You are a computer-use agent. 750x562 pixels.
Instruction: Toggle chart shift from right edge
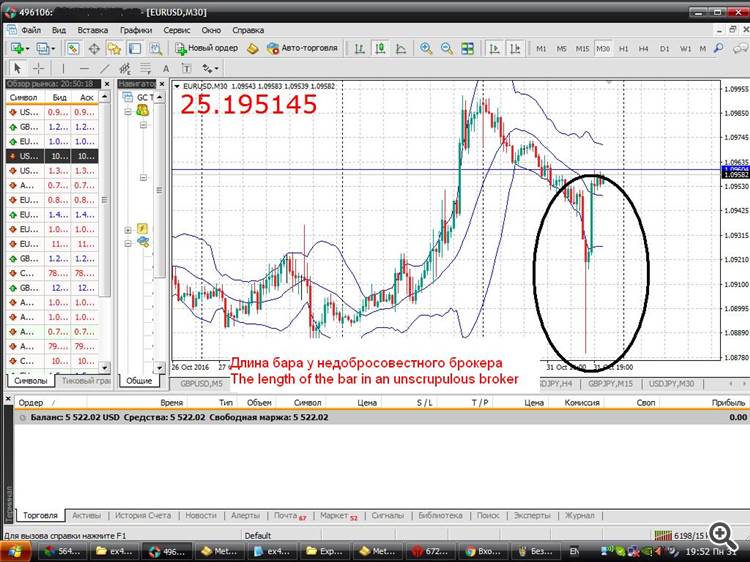515,48
